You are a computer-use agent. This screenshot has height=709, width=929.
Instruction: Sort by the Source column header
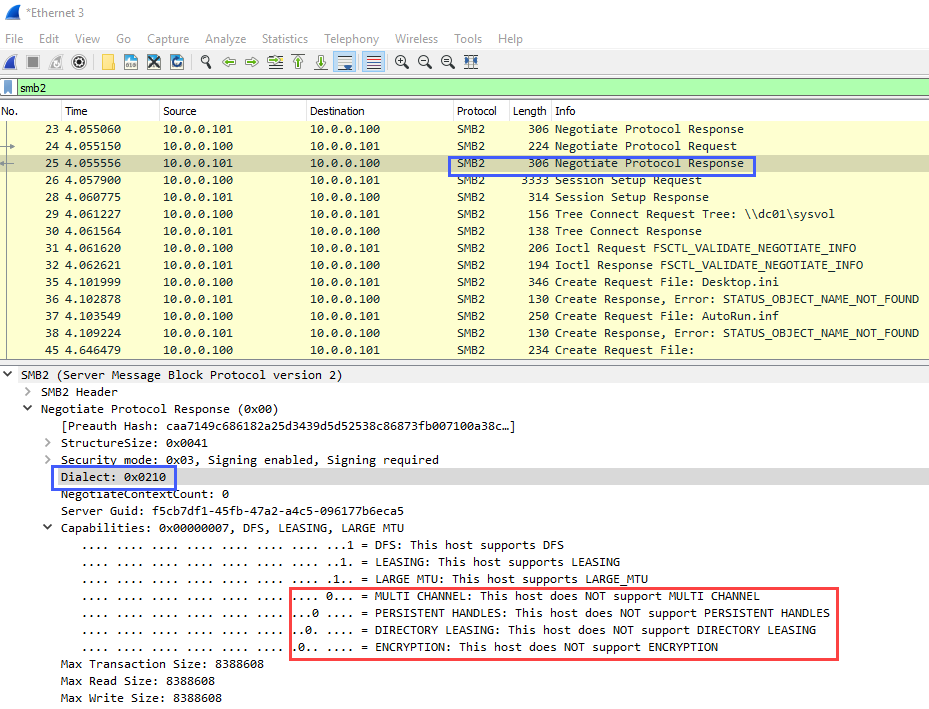233,111
